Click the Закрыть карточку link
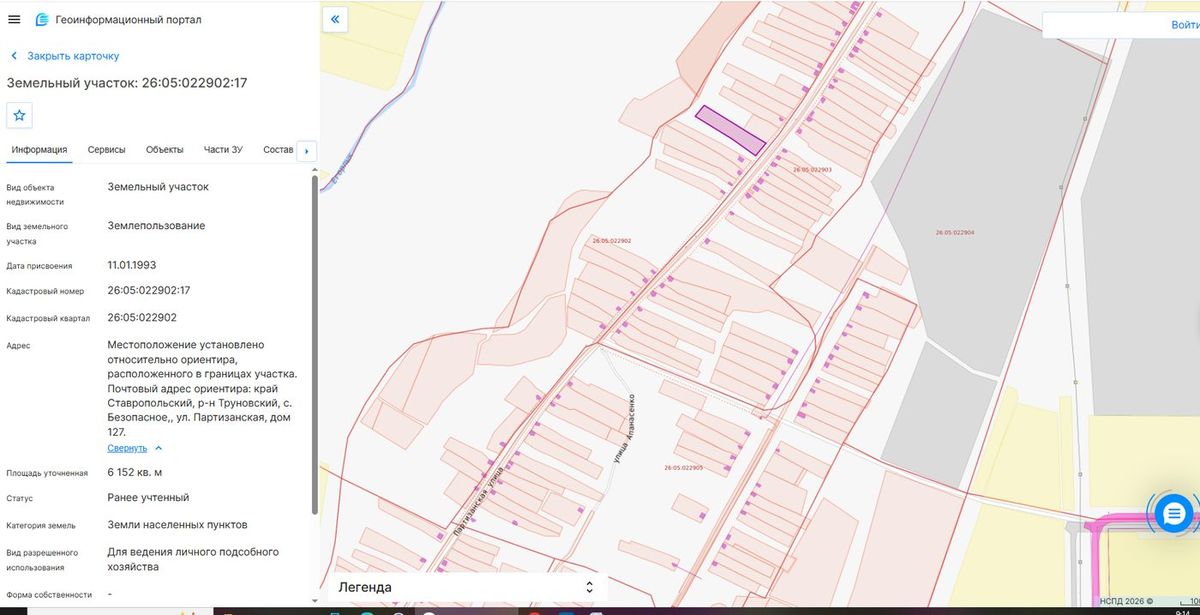 tap(73, 56)
